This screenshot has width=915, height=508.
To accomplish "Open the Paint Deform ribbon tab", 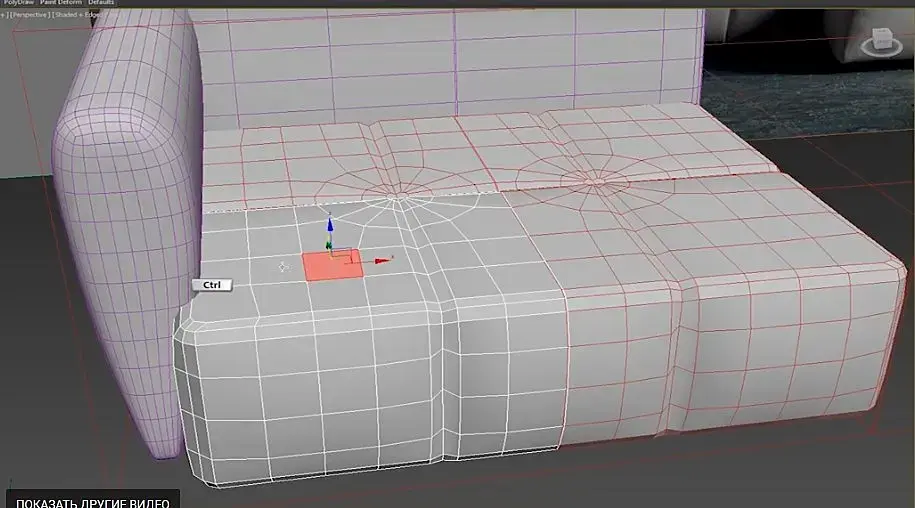I will click(61, 2).
